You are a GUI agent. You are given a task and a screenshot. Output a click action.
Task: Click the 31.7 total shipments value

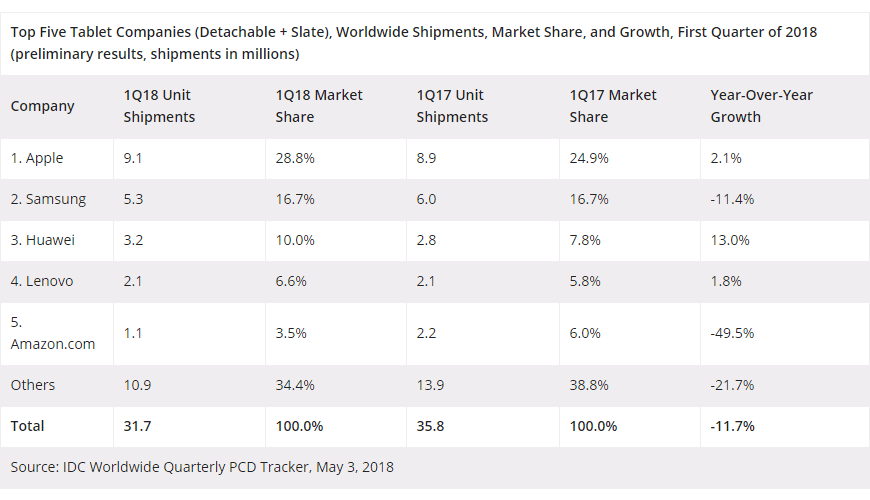(138, 426)
